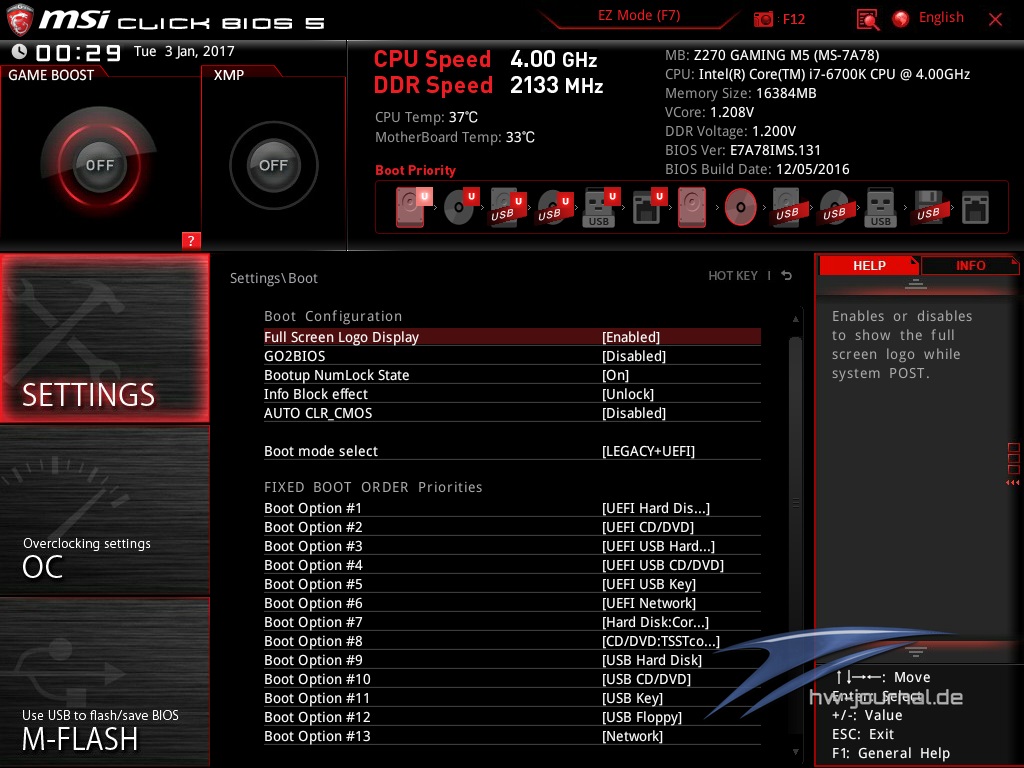Open the BIOS search magnifier icon
This screenshot has width=1024, height=768.
868,20
